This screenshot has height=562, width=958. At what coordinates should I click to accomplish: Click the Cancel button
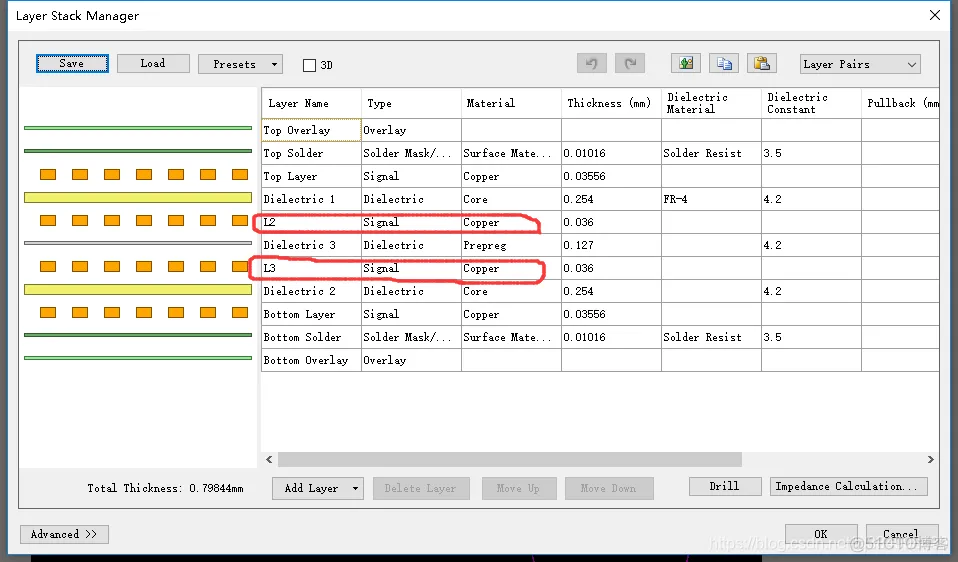pyautogui.click(x=901, y=534)
